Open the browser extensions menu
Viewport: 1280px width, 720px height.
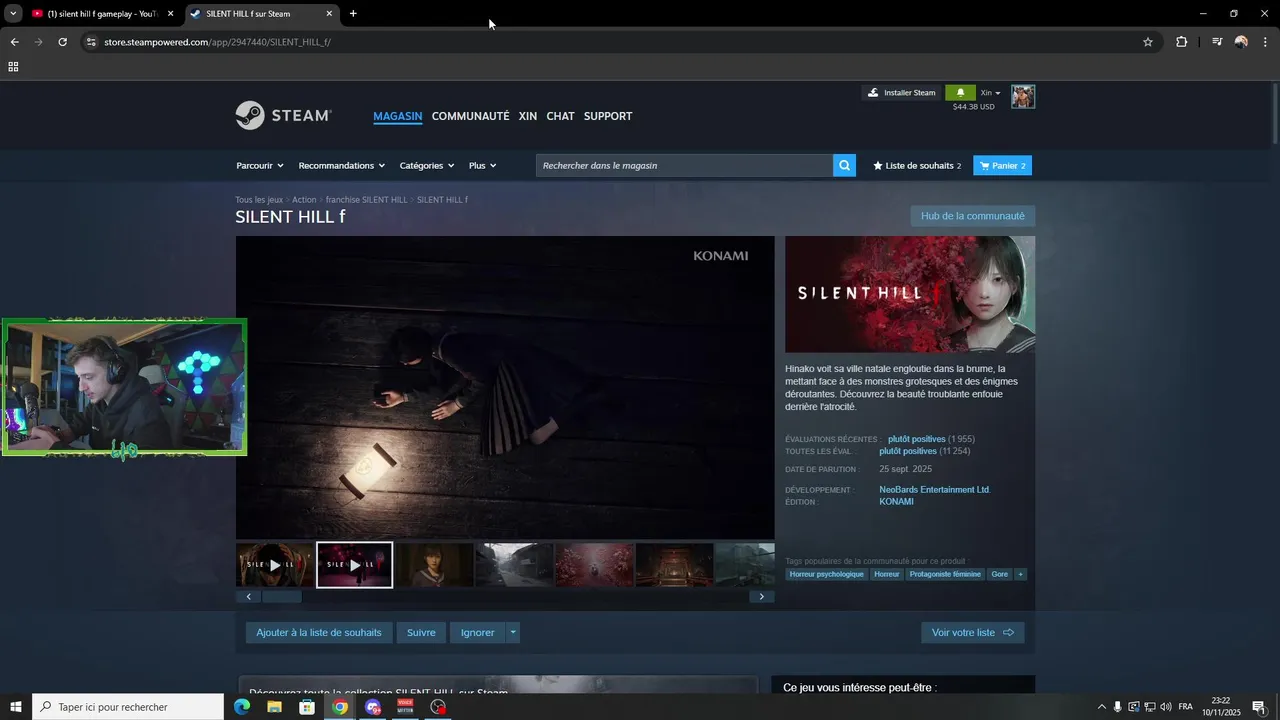(x=1182, y=42)
